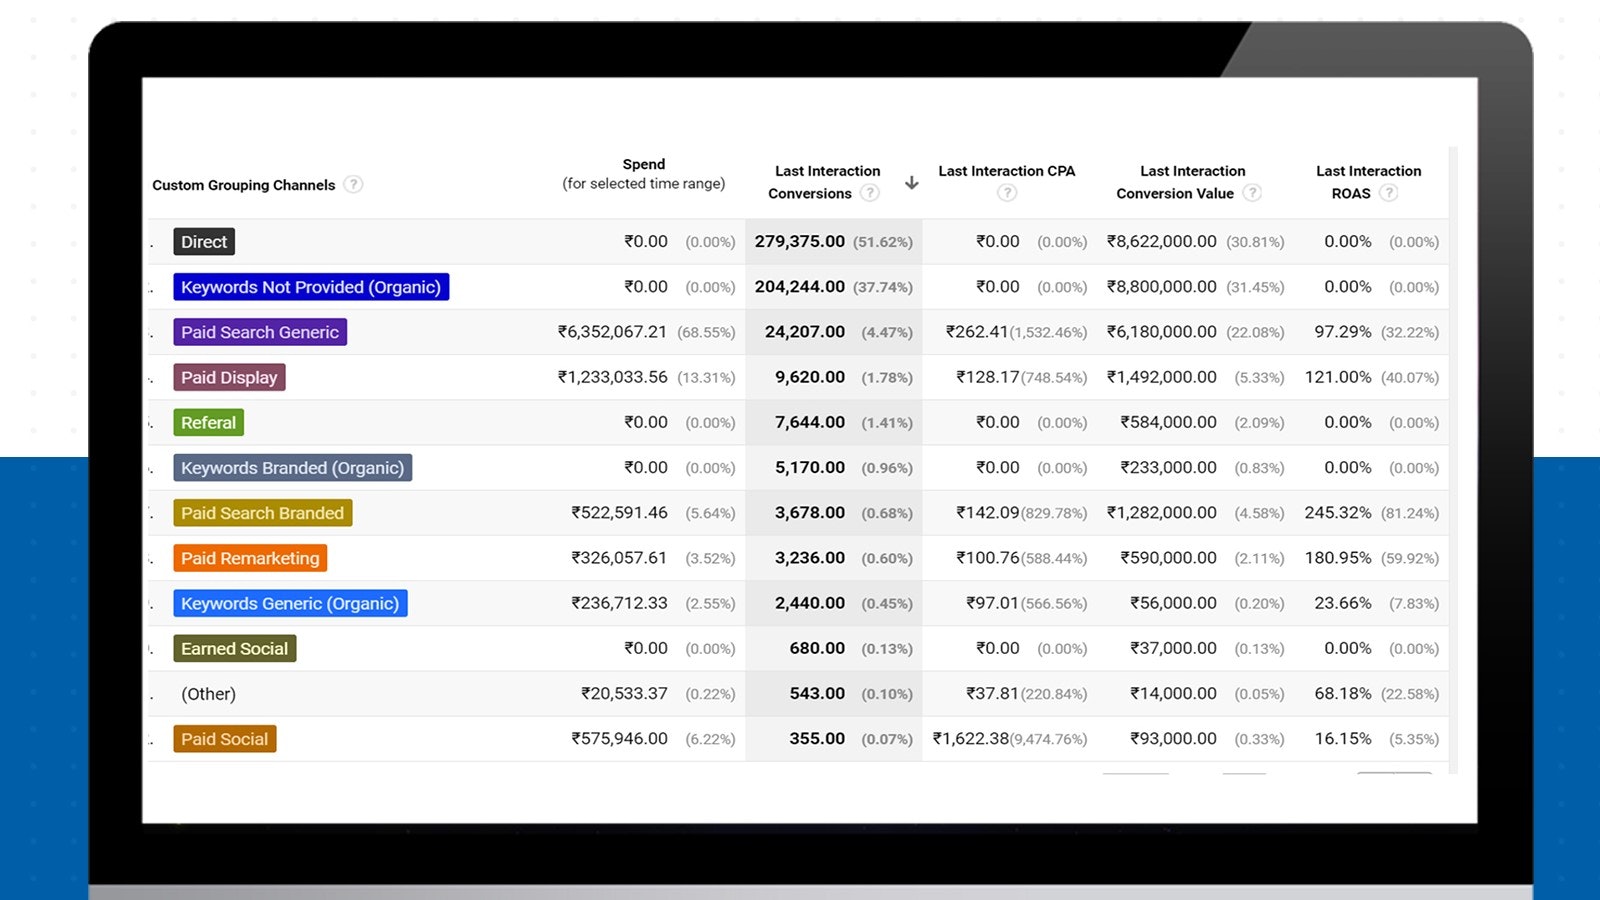Open the Paid Search Generic channel
The image size is (1600, 900).
click(259, 332)
